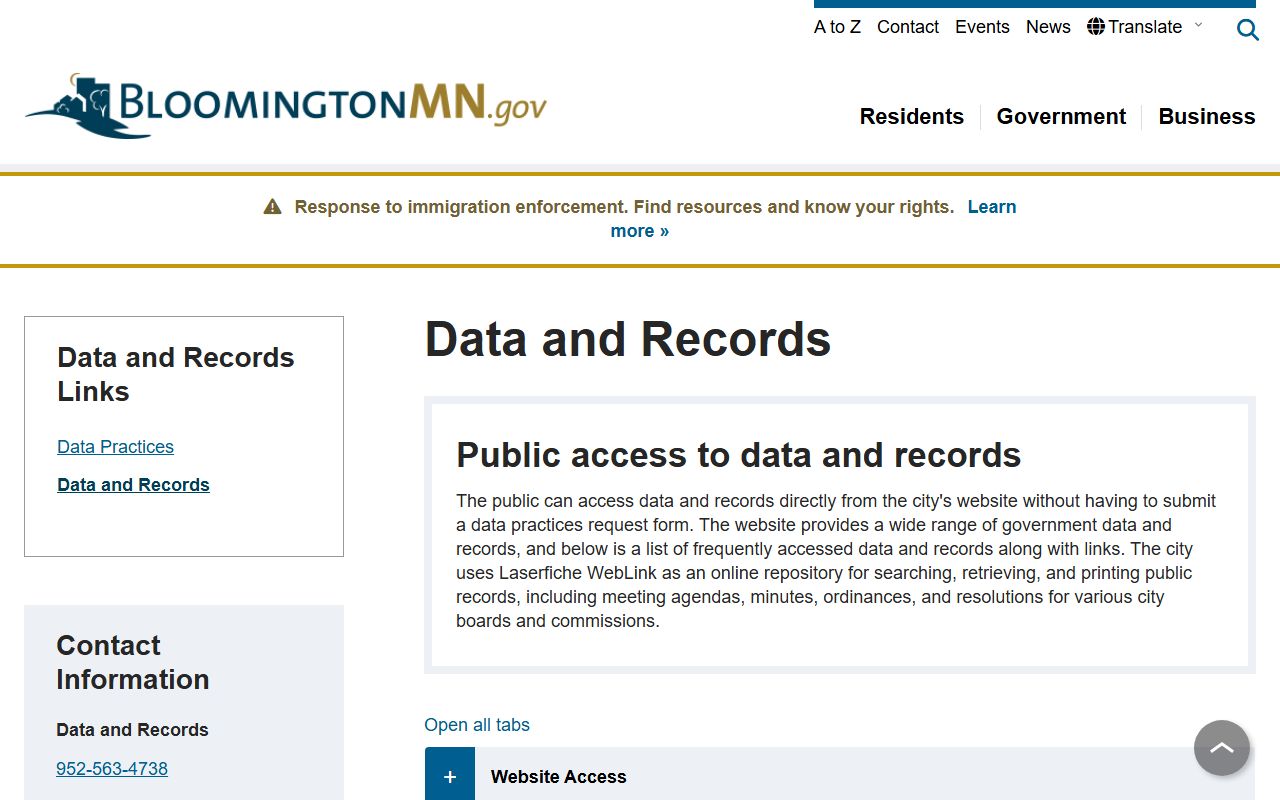Screen dimensions: 1280x800
Task: Open the site search magnifier icon
Action: pos(1247,30)
